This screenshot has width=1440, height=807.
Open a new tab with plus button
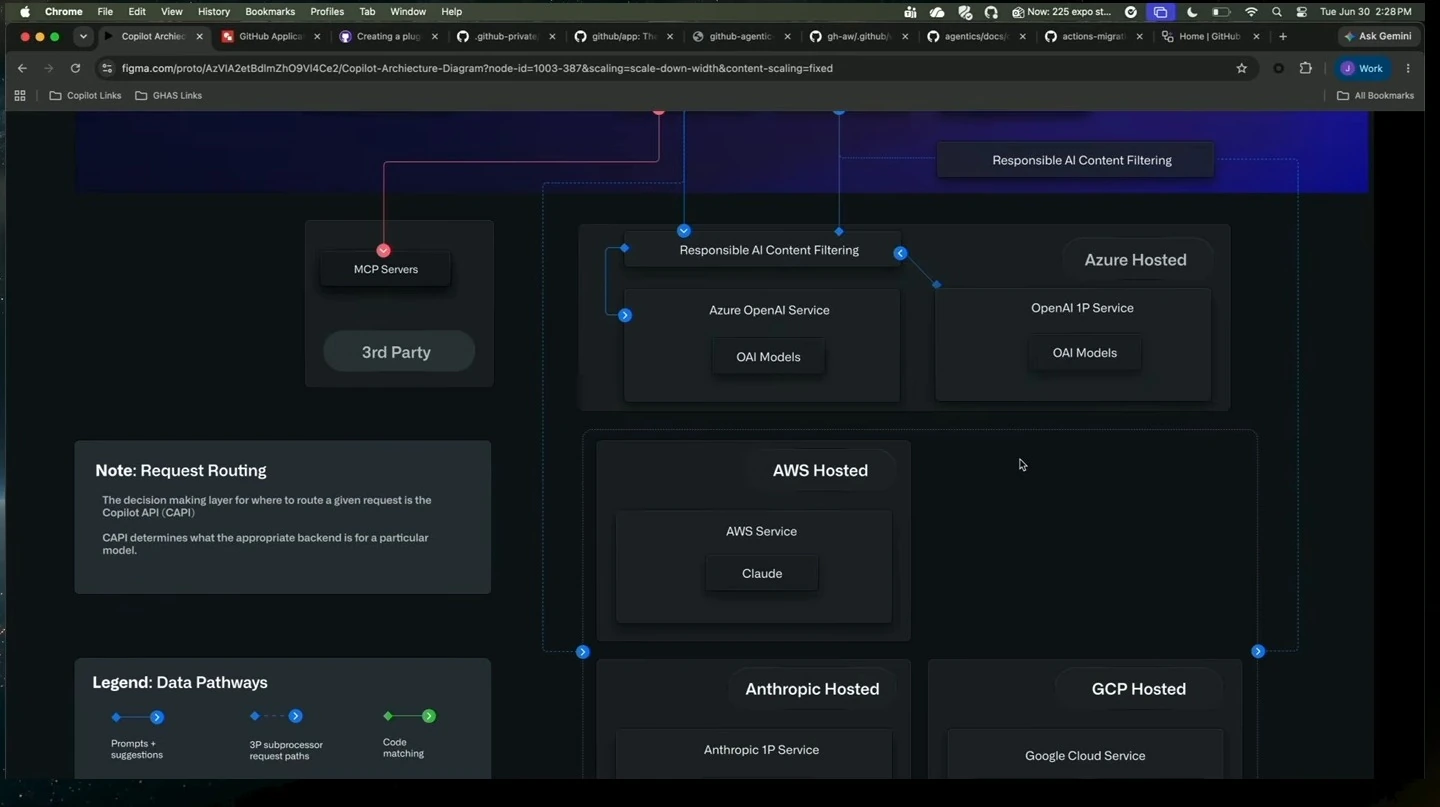[x=1283, y=36]
